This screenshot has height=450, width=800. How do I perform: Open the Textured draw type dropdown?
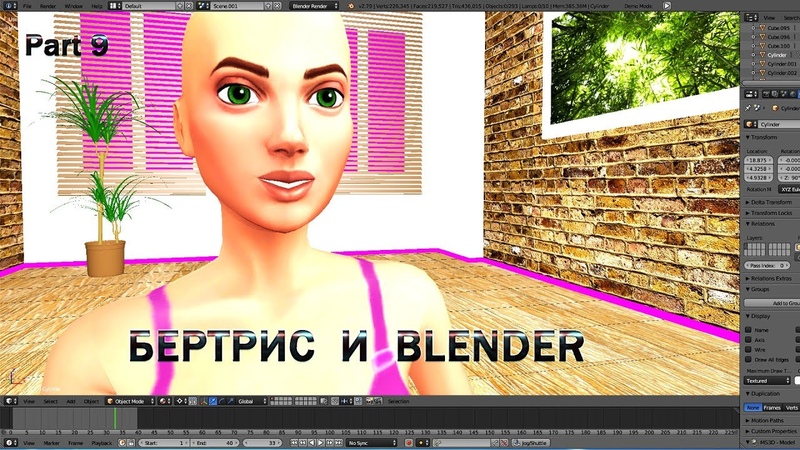[767, 381]
